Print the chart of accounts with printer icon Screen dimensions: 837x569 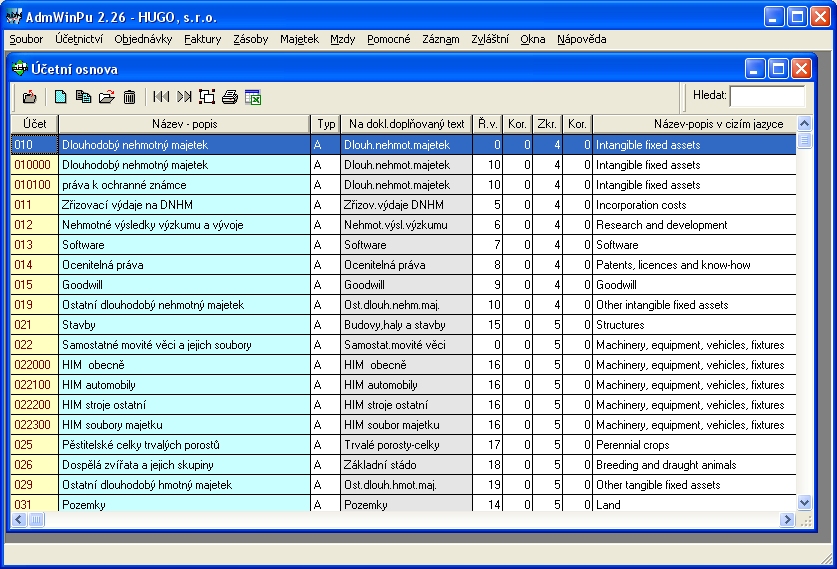(x=230, y=97)
